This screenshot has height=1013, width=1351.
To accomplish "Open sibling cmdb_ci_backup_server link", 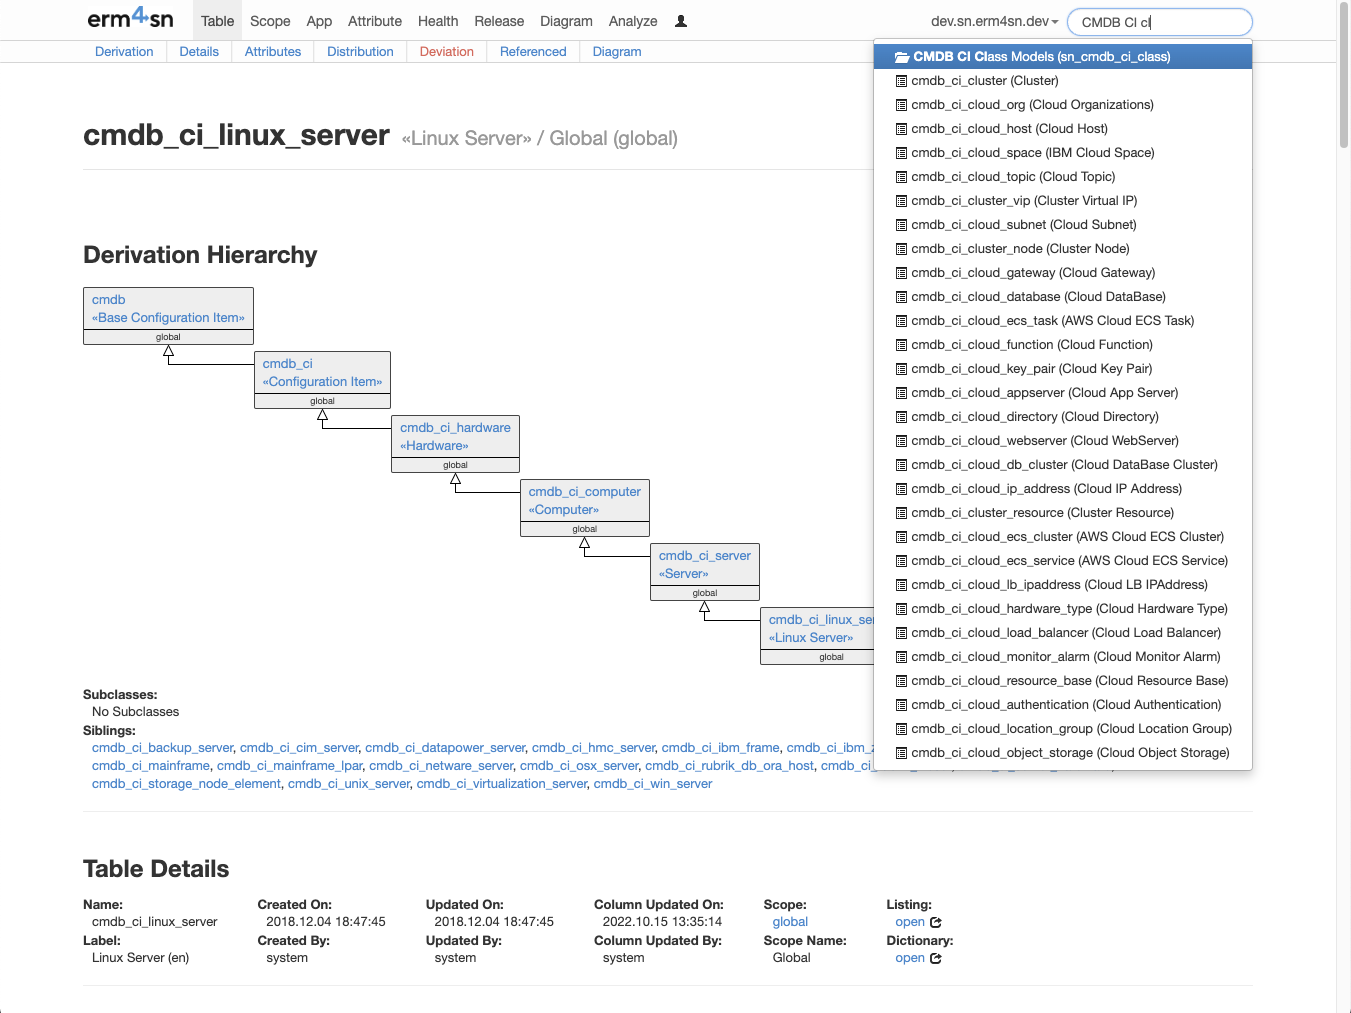I will [162, 748].
